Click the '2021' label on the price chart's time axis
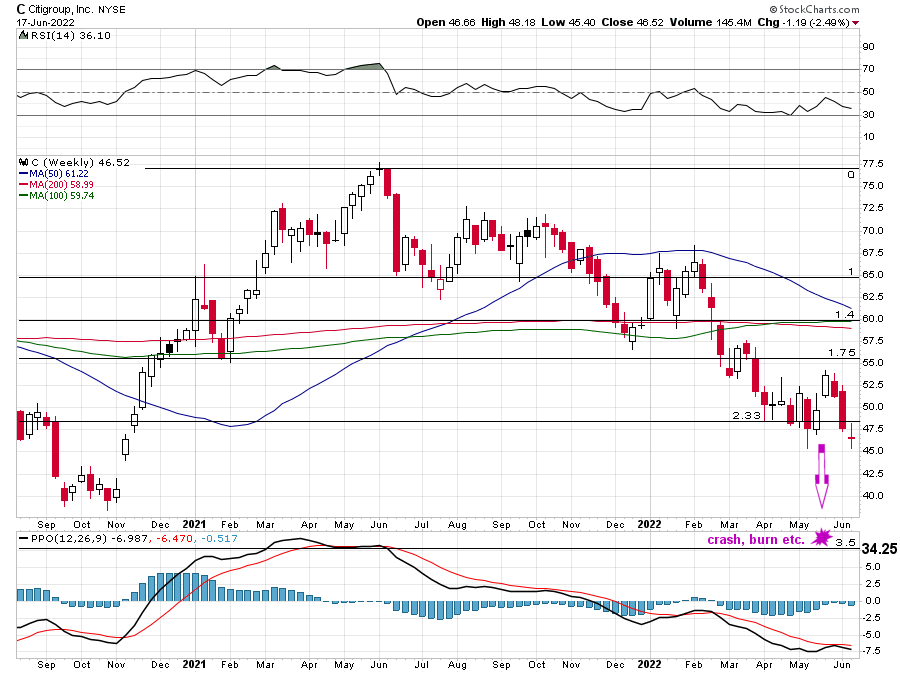 194,524
